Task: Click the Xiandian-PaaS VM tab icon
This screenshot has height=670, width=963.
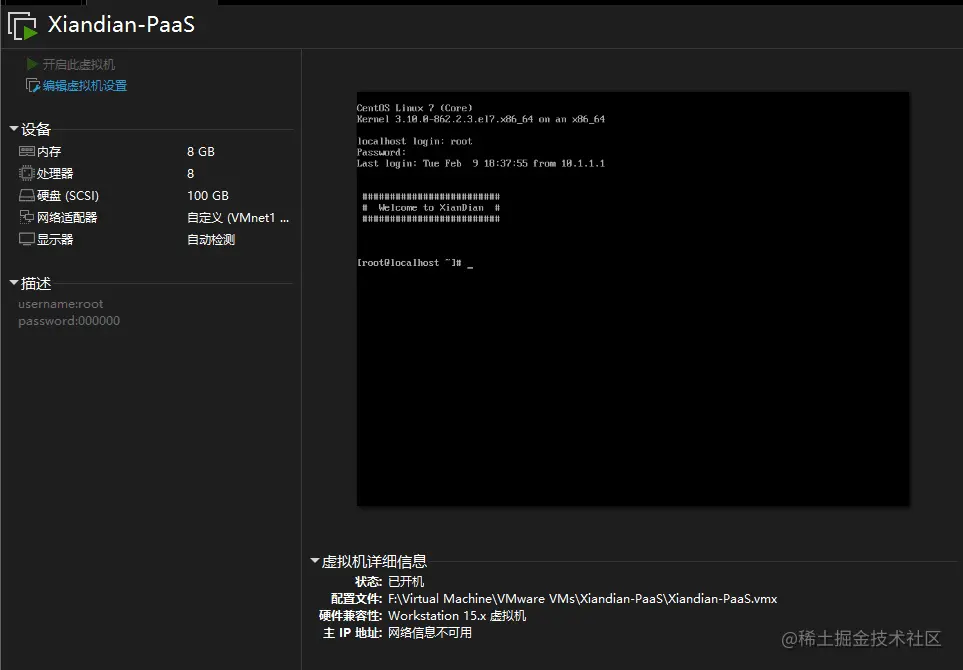Action: pos(23,26)
